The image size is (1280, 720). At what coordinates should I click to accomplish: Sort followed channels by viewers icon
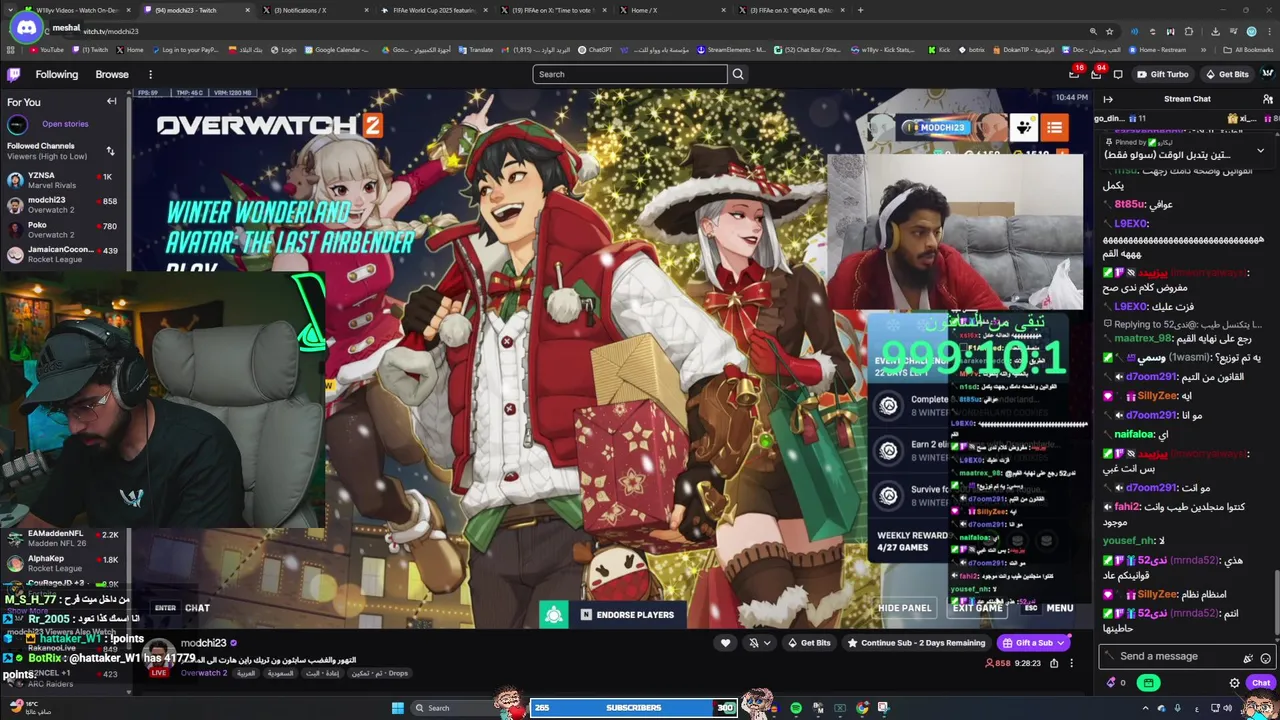coord(110,151)
